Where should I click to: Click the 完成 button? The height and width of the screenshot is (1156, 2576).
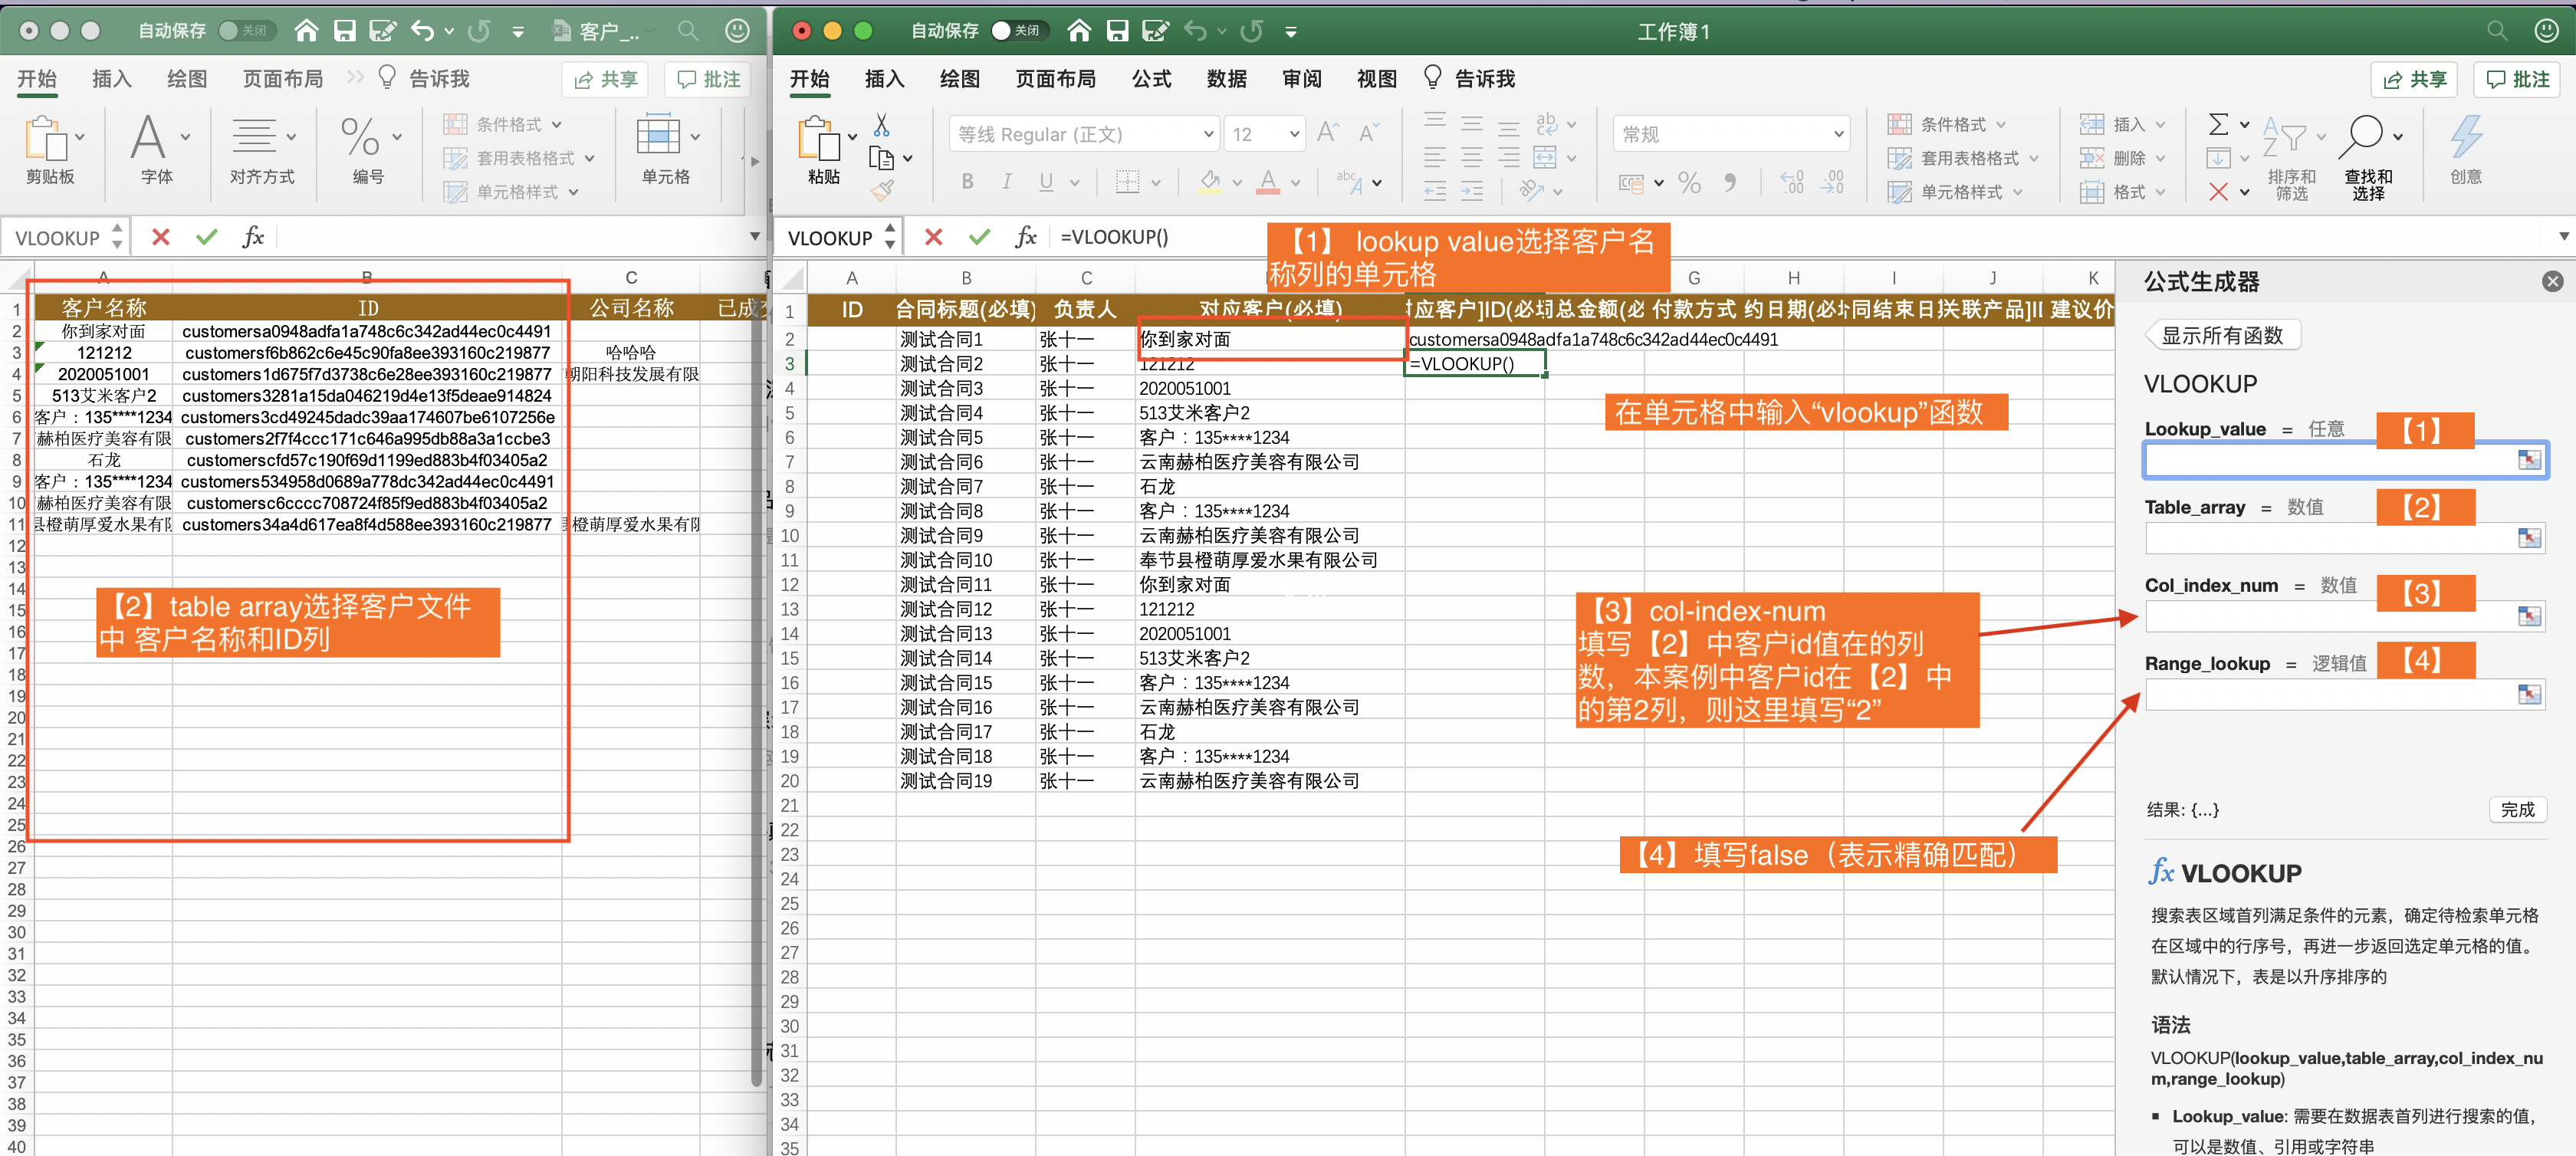[x=2516, y=809]
